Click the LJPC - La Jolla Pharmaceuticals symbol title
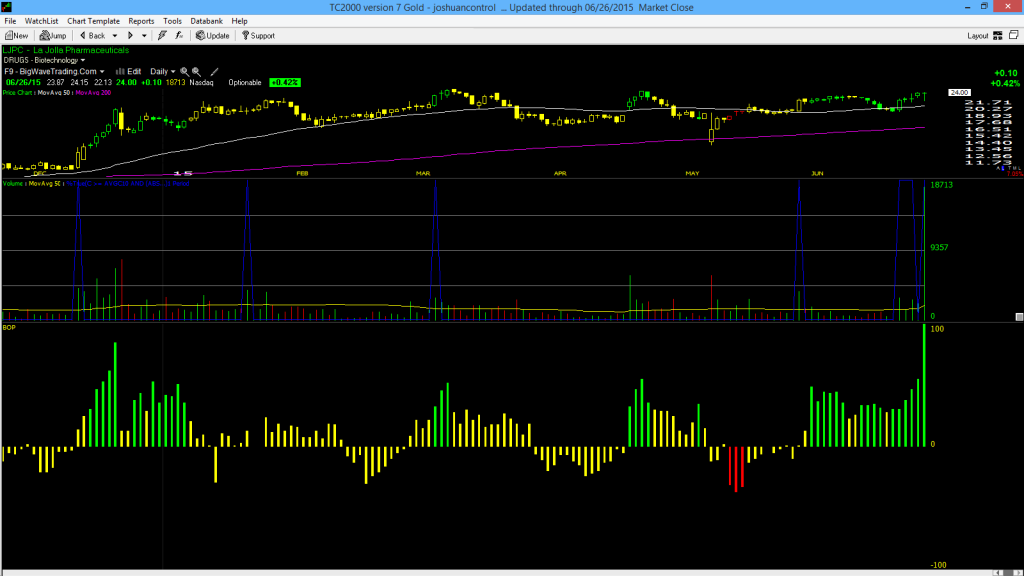 66,50
